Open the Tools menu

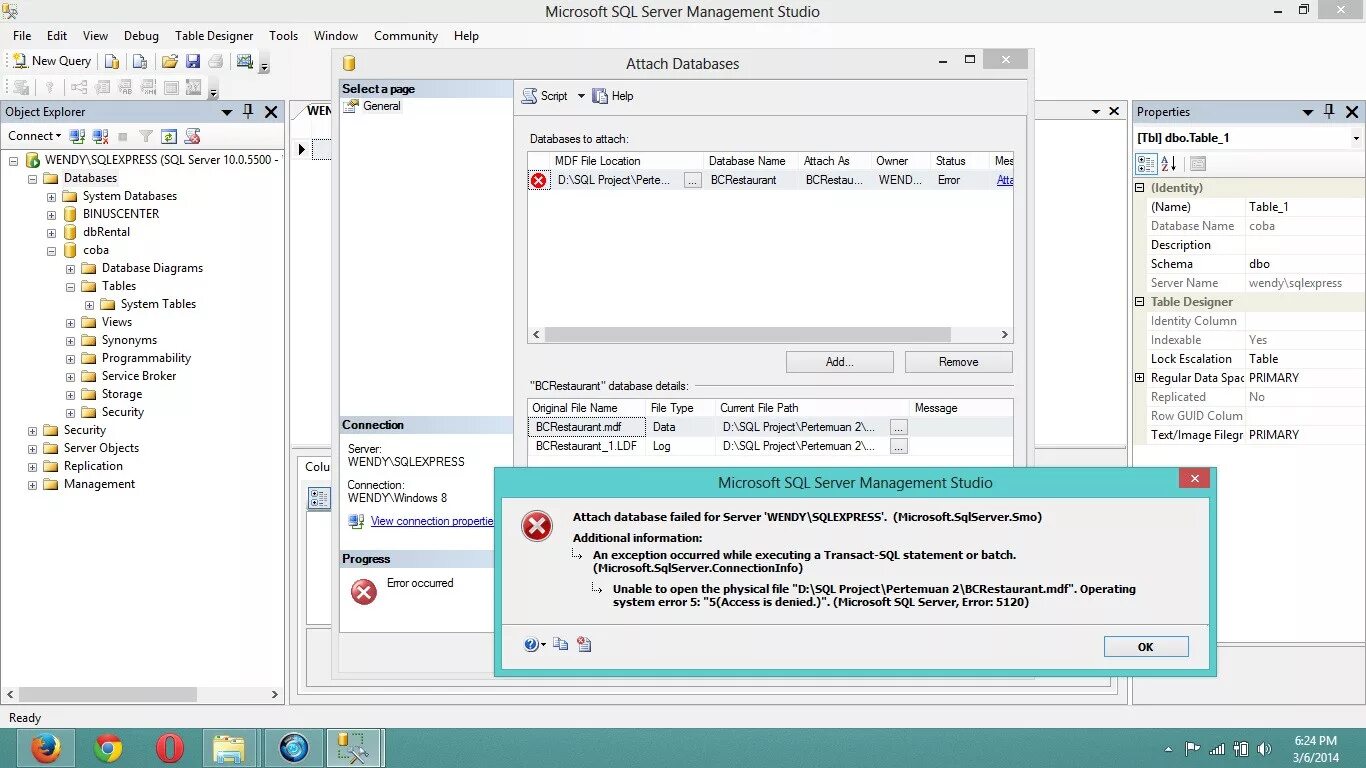pos(283,35)
